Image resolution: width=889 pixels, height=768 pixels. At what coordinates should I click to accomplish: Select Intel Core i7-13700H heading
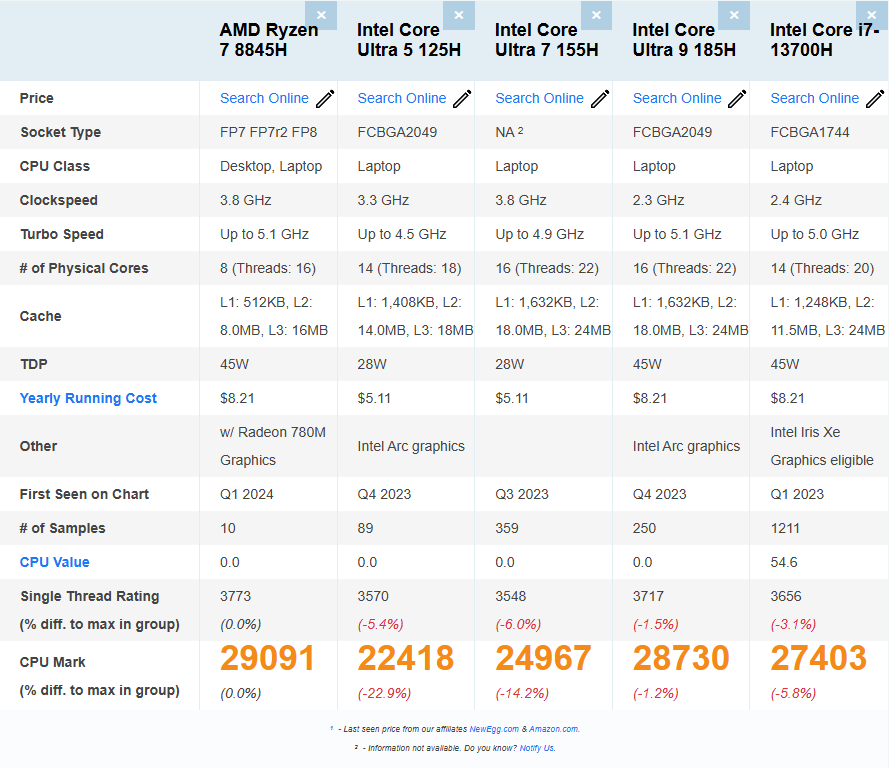824,40
